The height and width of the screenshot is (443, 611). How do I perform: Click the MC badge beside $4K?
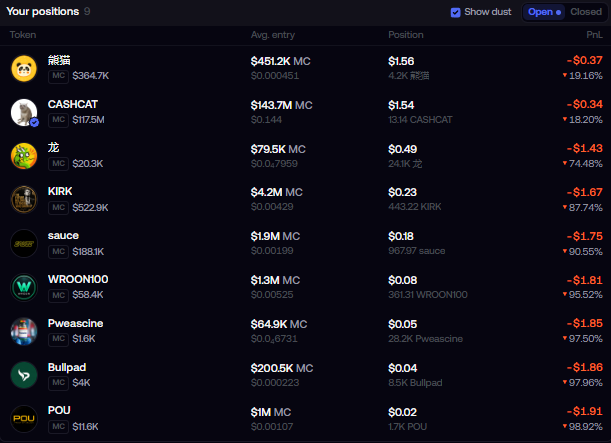pos(58,383)
